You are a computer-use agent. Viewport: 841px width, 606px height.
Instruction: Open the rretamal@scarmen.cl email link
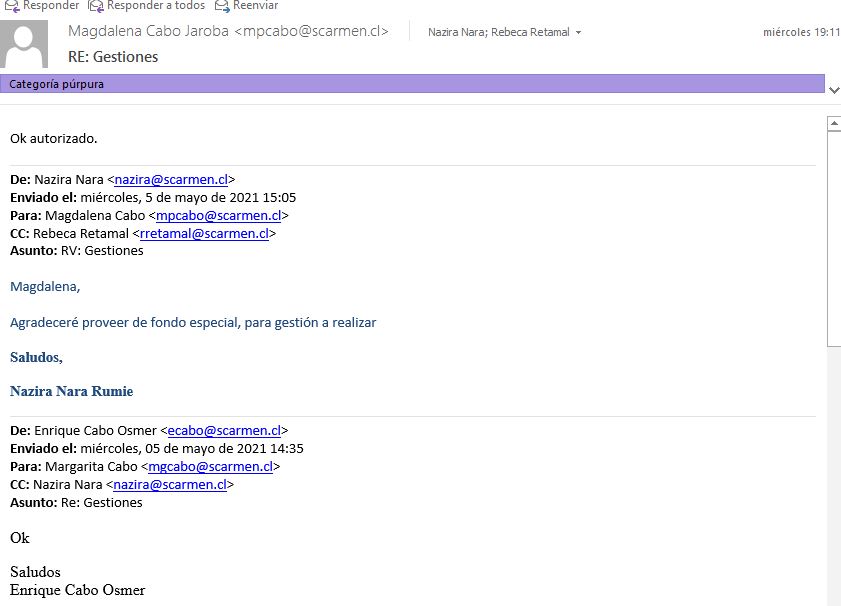[x=204, y=234]
